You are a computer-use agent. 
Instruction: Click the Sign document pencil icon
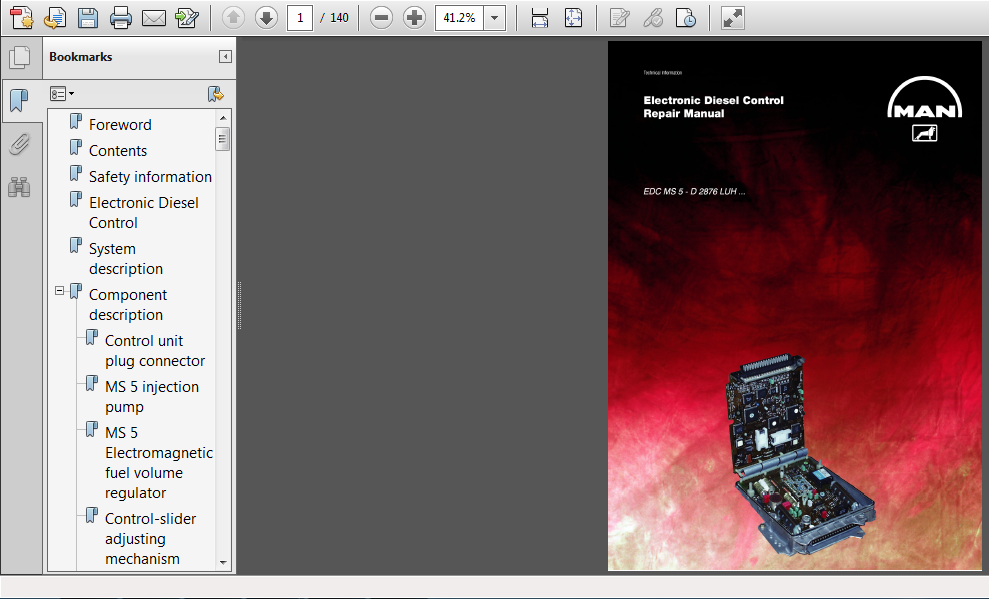(x=619, y=18)
